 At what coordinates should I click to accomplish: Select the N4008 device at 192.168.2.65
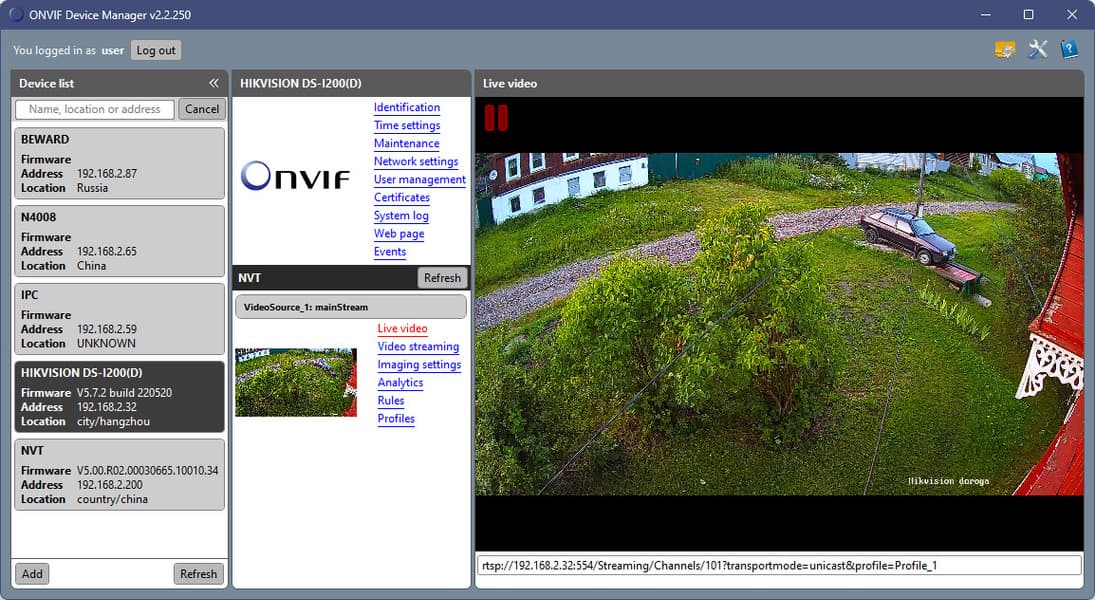[x=119, y=241]
